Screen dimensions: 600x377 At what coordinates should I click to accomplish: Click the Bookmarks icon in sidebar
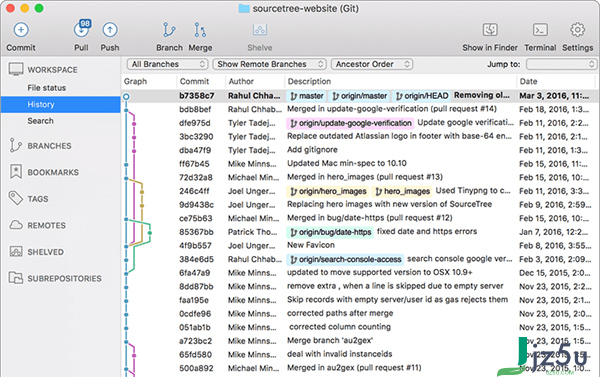point(16,172)
